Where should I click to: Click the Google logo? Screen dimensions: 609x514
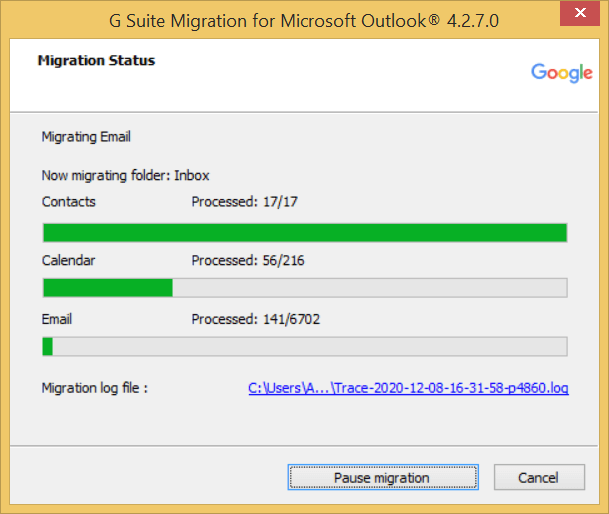(x=562, y=73)
